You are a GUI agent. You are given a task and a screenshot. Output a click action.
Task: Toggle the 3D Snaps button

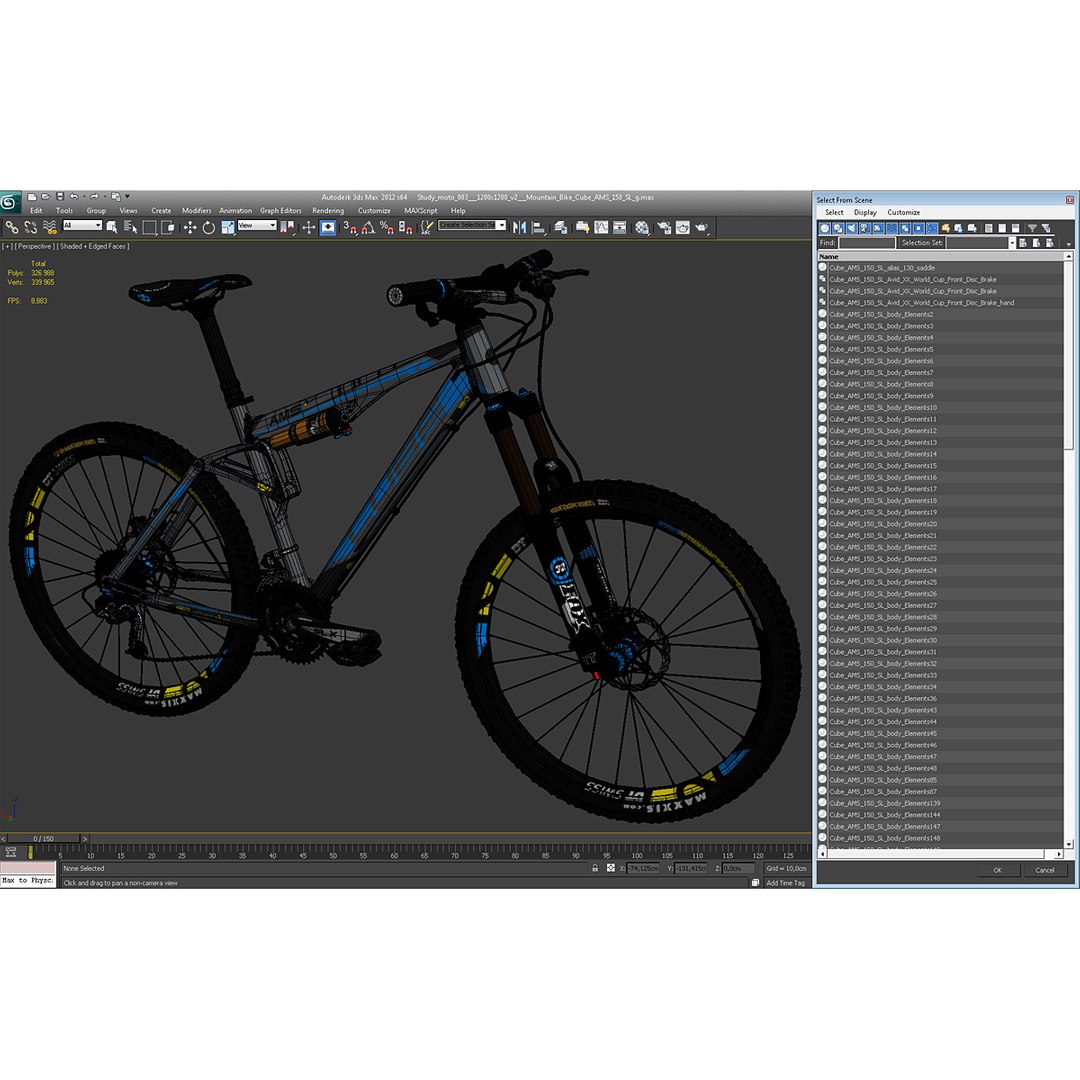(350, 227)
